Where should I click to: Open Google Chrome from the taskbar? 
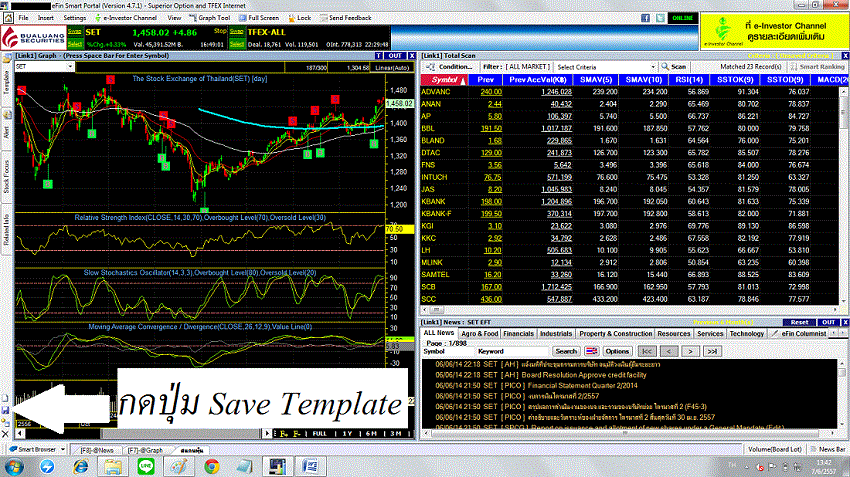(212, 466)
